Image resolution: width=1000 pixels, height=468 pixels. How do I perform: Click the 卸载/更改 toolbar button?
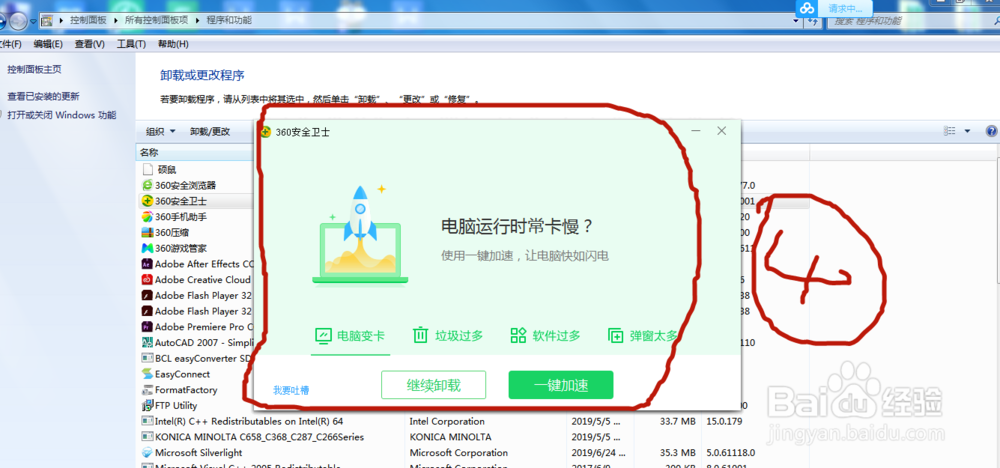210,132
